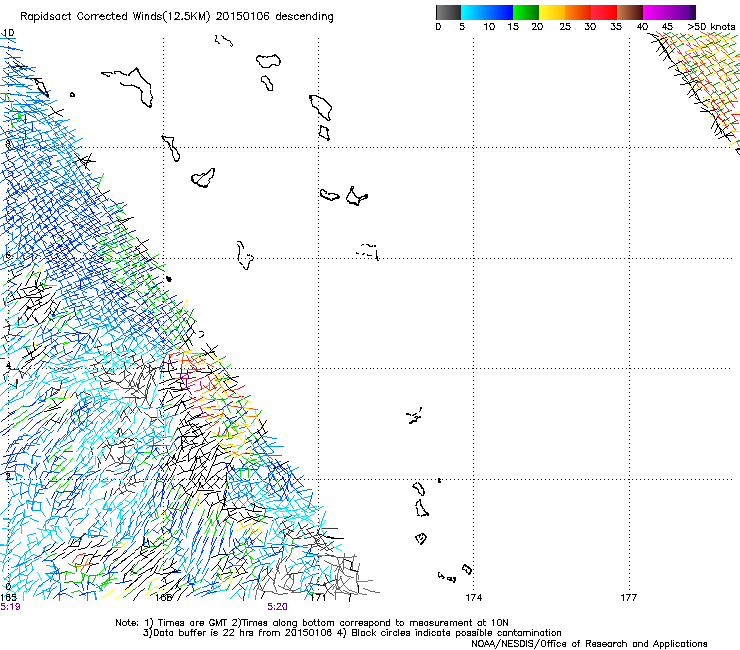
Task: Click the gray 0-5 knots legend swatch
Action: pos(449,12)
